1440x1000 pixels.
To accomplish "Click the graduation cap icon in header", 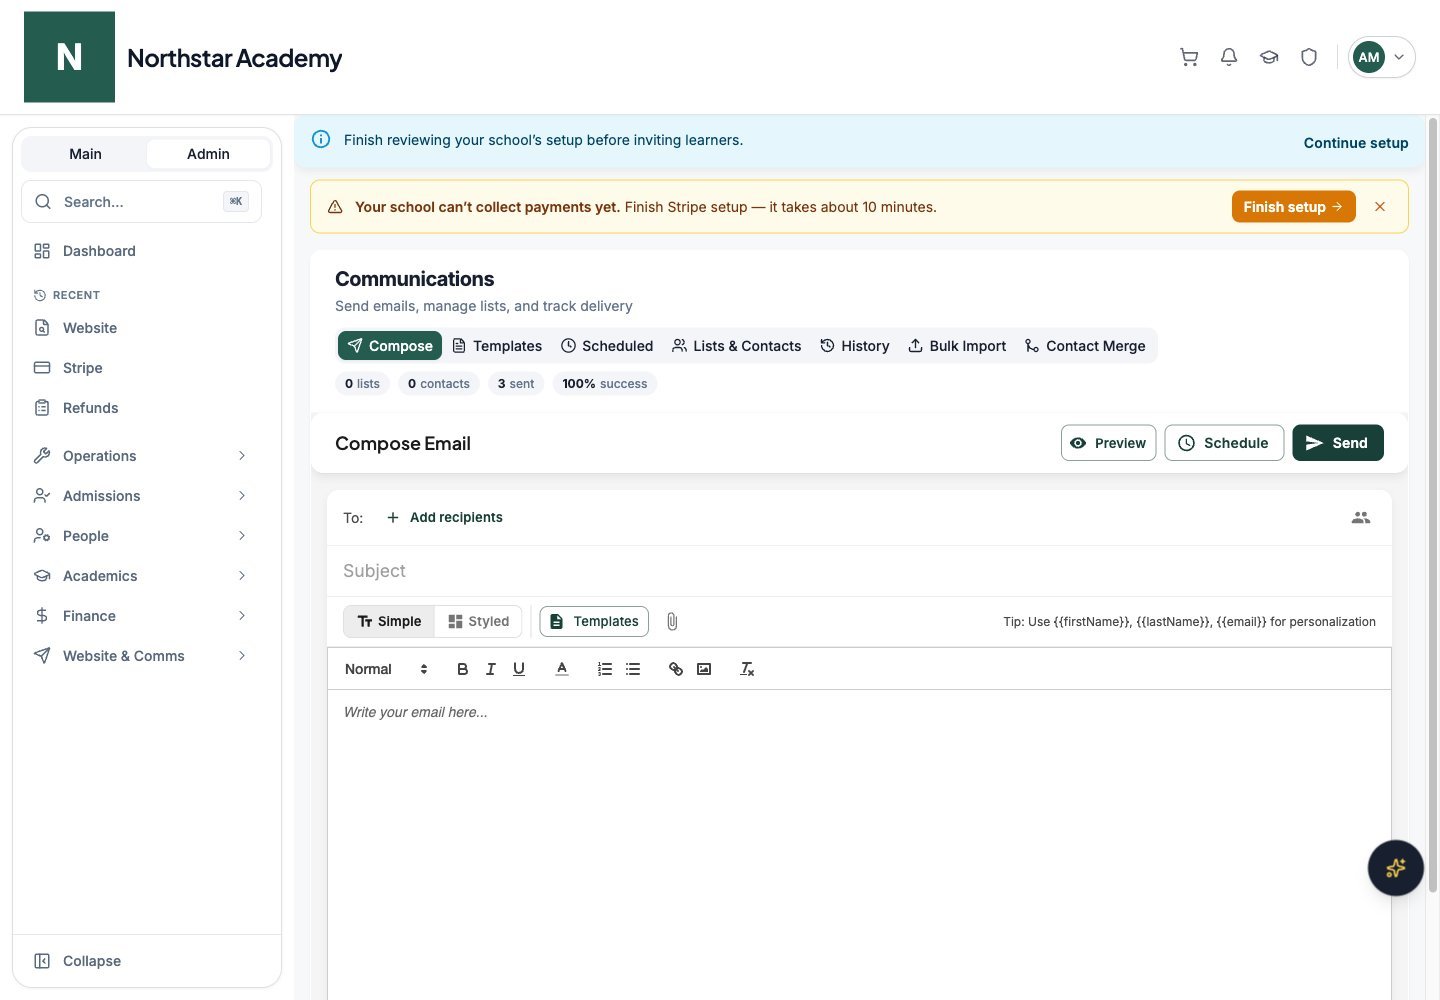I will pyautogui.click(x=1269, y=57).
